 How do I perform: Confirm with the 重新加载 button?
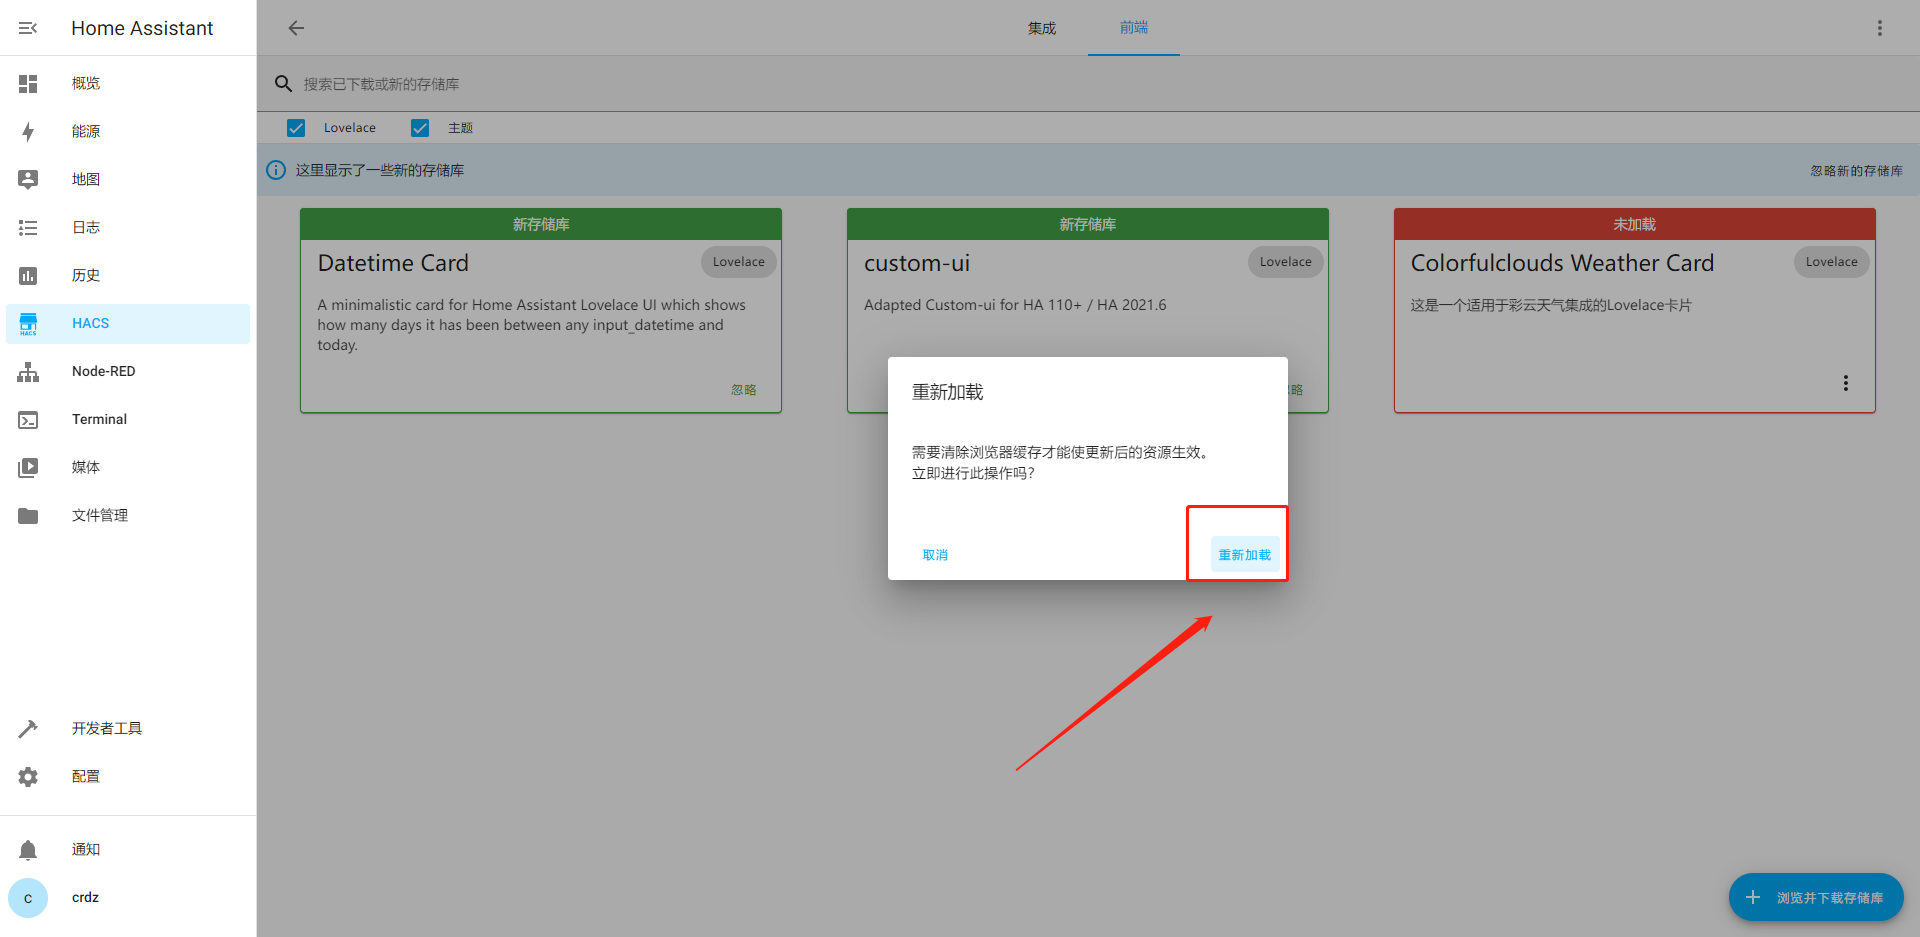pyautogui.click(x=1244, y=555)
